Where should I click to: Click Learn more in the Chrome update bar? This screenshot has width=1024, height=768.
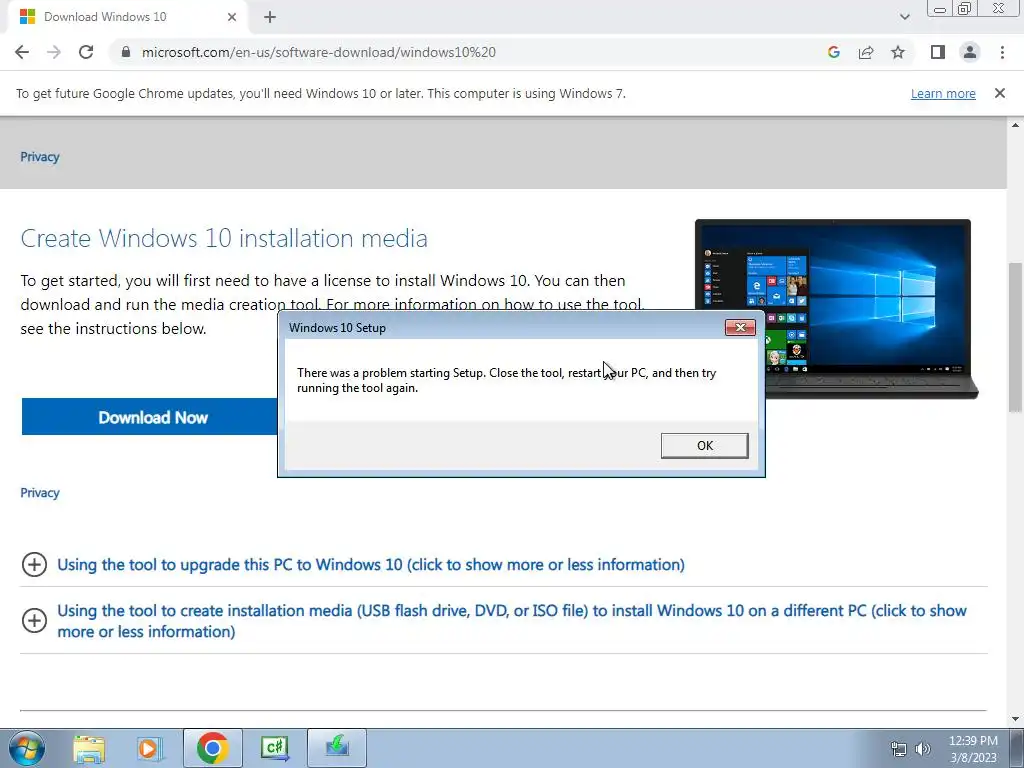pyautogui.click(x=943, y=93)
